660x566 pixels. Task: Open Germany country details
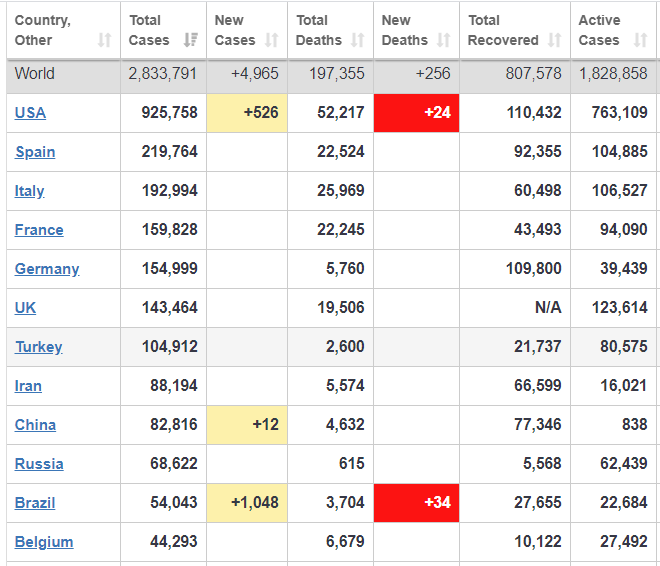(47, 269)
